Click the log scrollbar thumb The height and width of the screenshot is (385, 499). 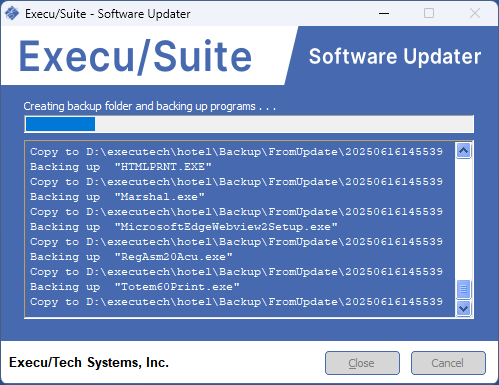click(x=463, y=289)
